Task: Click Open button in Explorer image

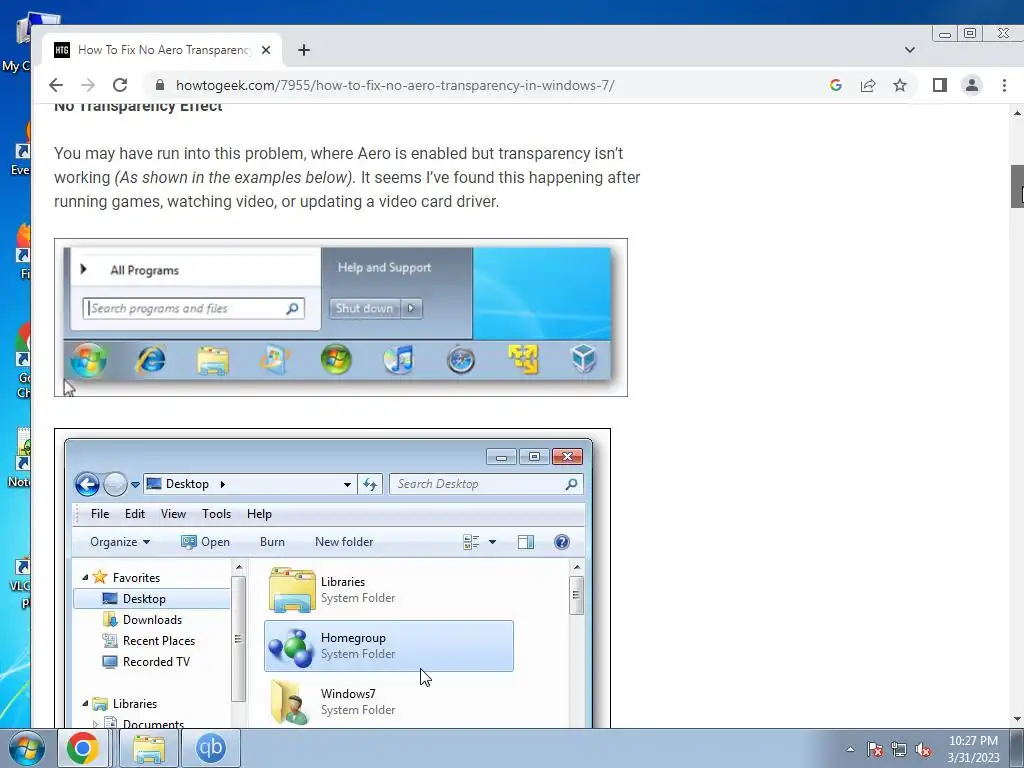Action: tap(205, 542)
